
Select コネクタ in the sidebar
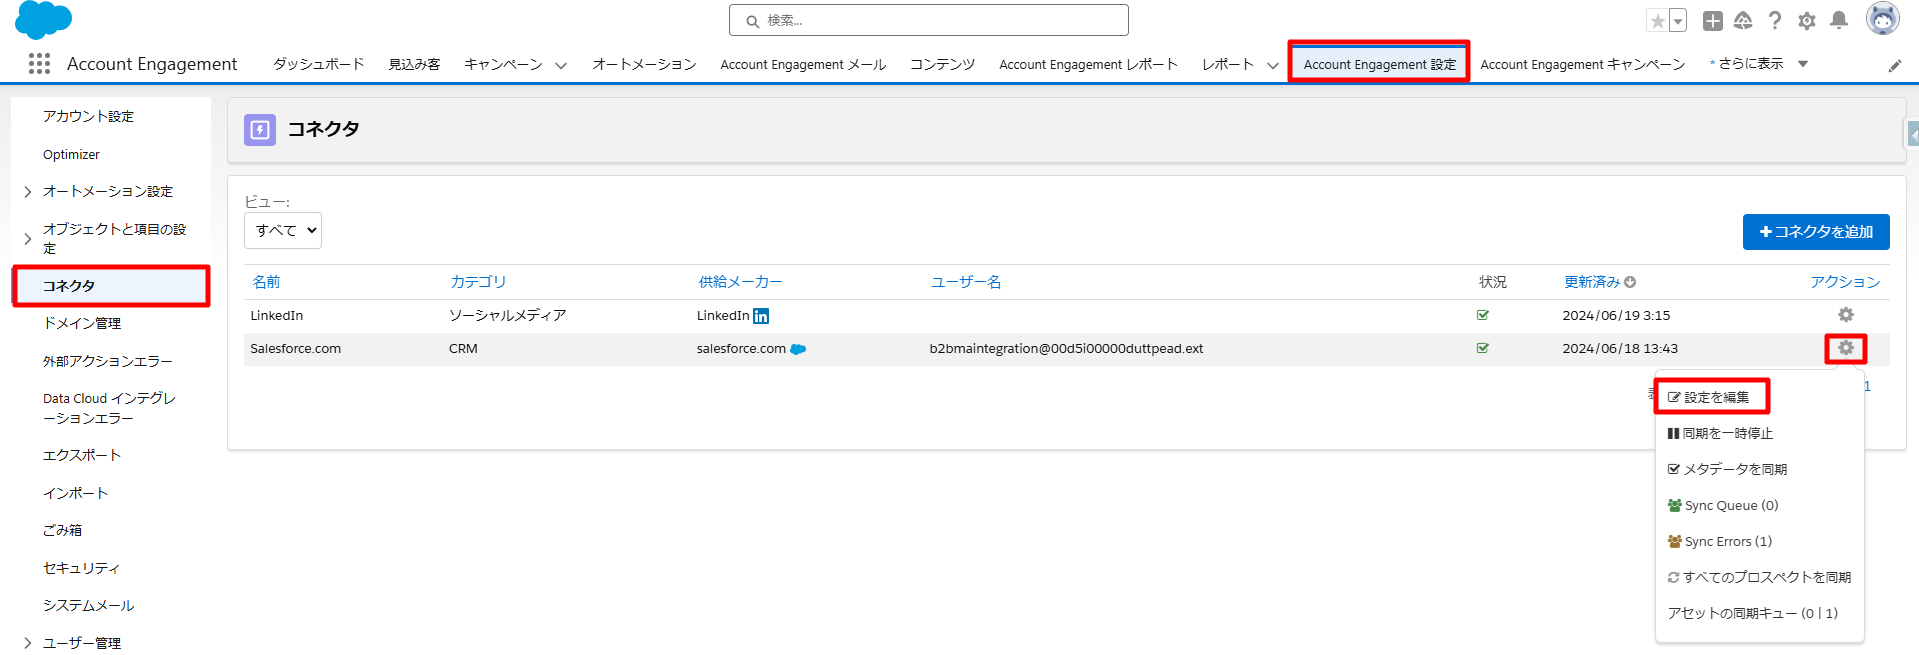click(x=111, y=286)
